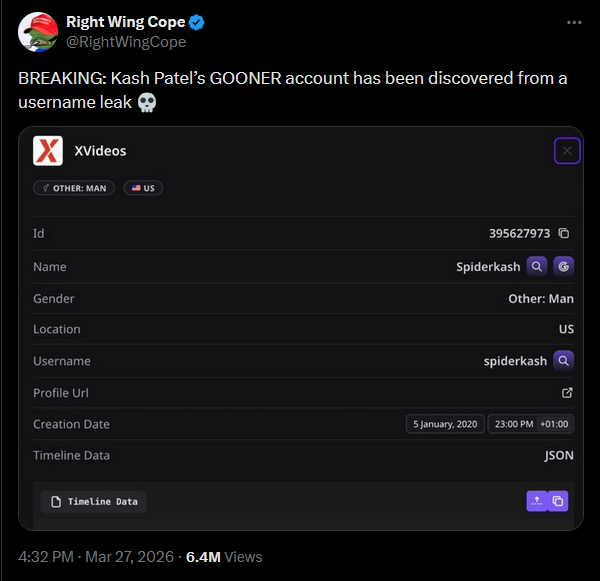The image size is (600, 581).
Task: Open the @RightWingCope handle link
Action: click(x=126, y=42)
